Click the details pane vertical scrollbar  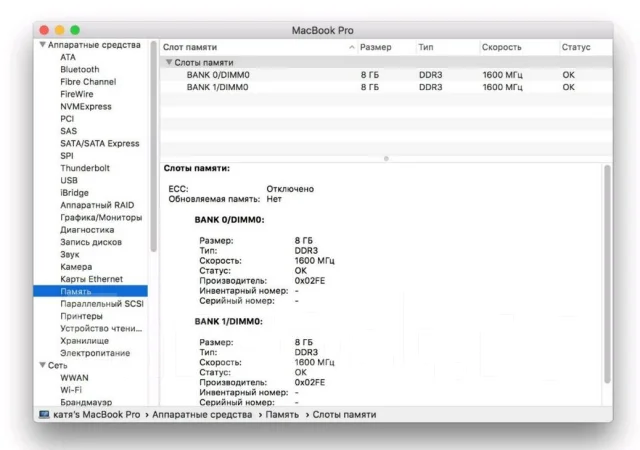[607, 274]
